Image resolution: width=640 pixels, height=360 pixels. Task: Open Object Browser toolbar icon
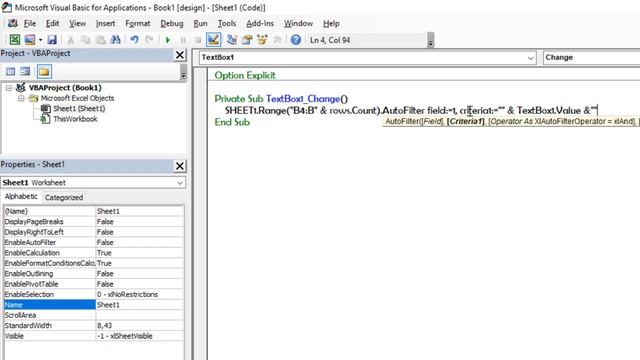[x=262, y=40]
